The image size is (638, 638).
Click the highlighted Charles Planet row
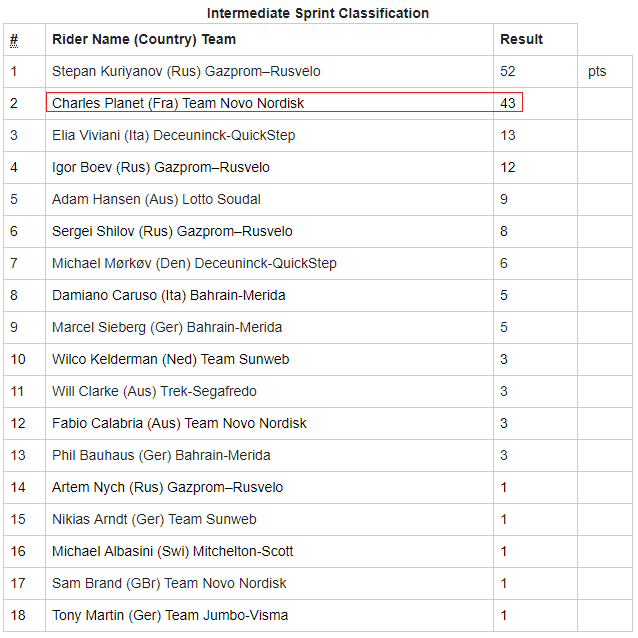[284, 102]
